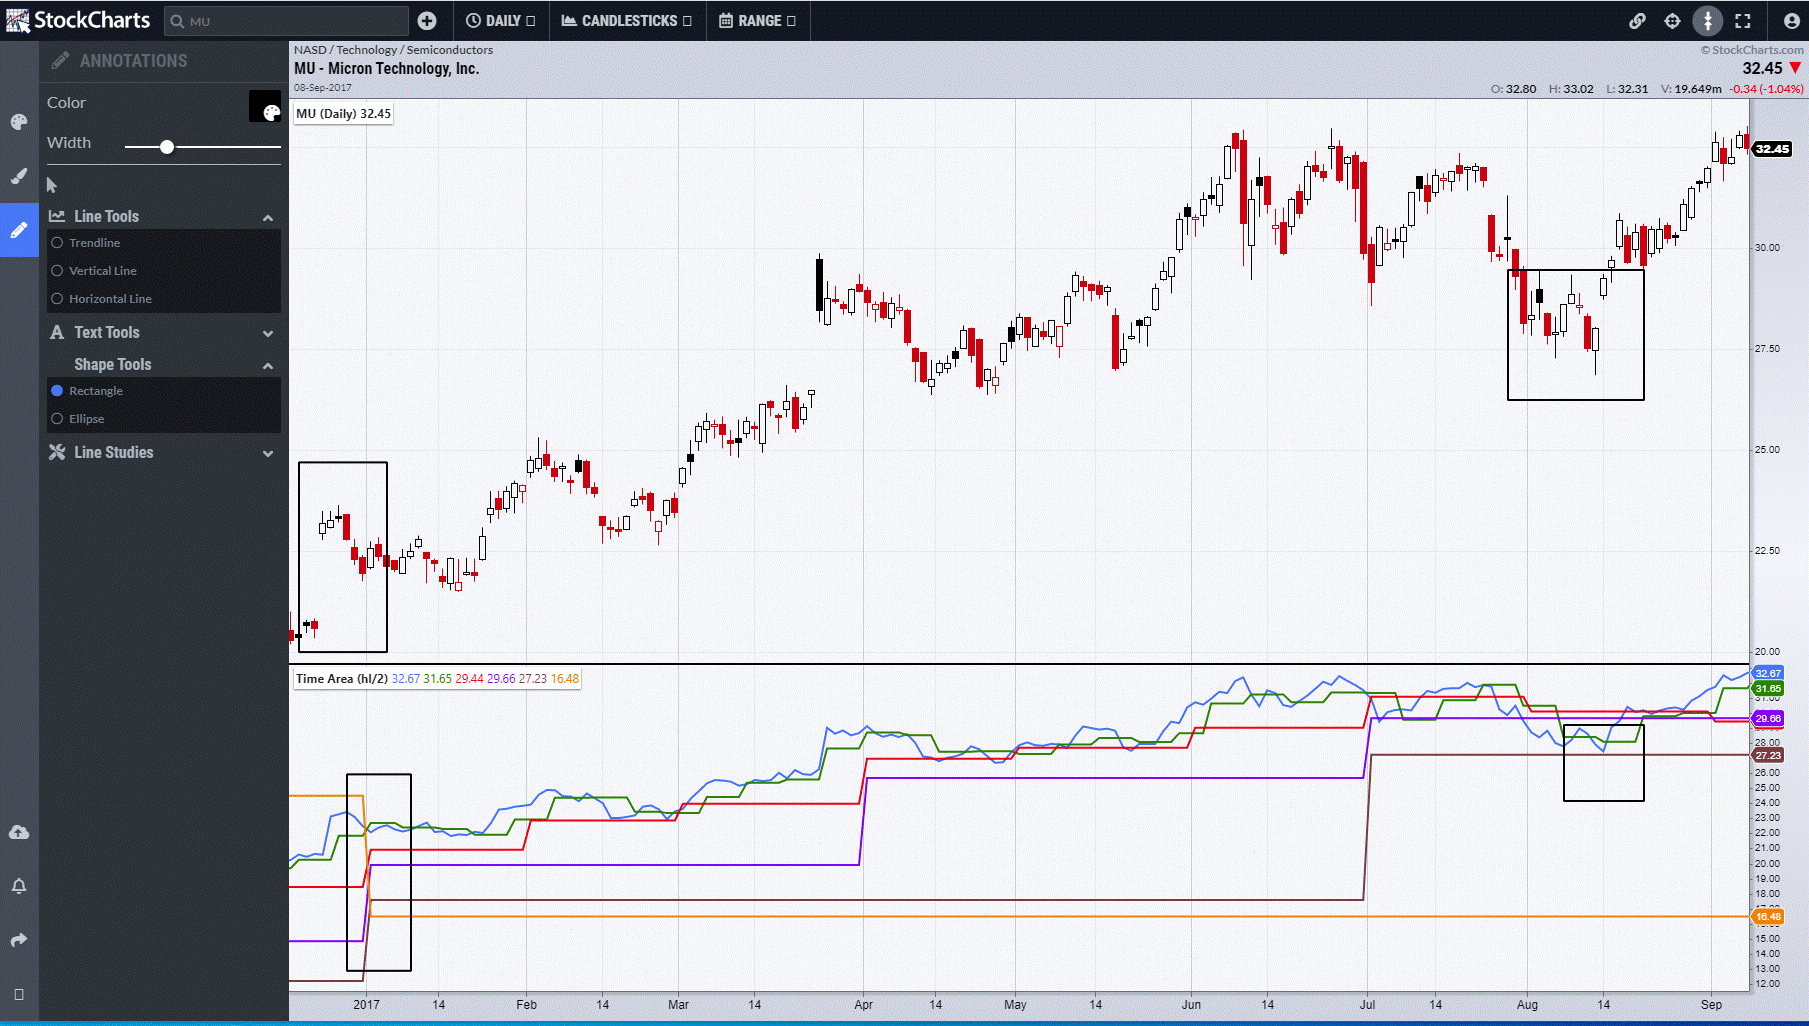Toggle fullscreen mode icon

(x=1743, y=21)
